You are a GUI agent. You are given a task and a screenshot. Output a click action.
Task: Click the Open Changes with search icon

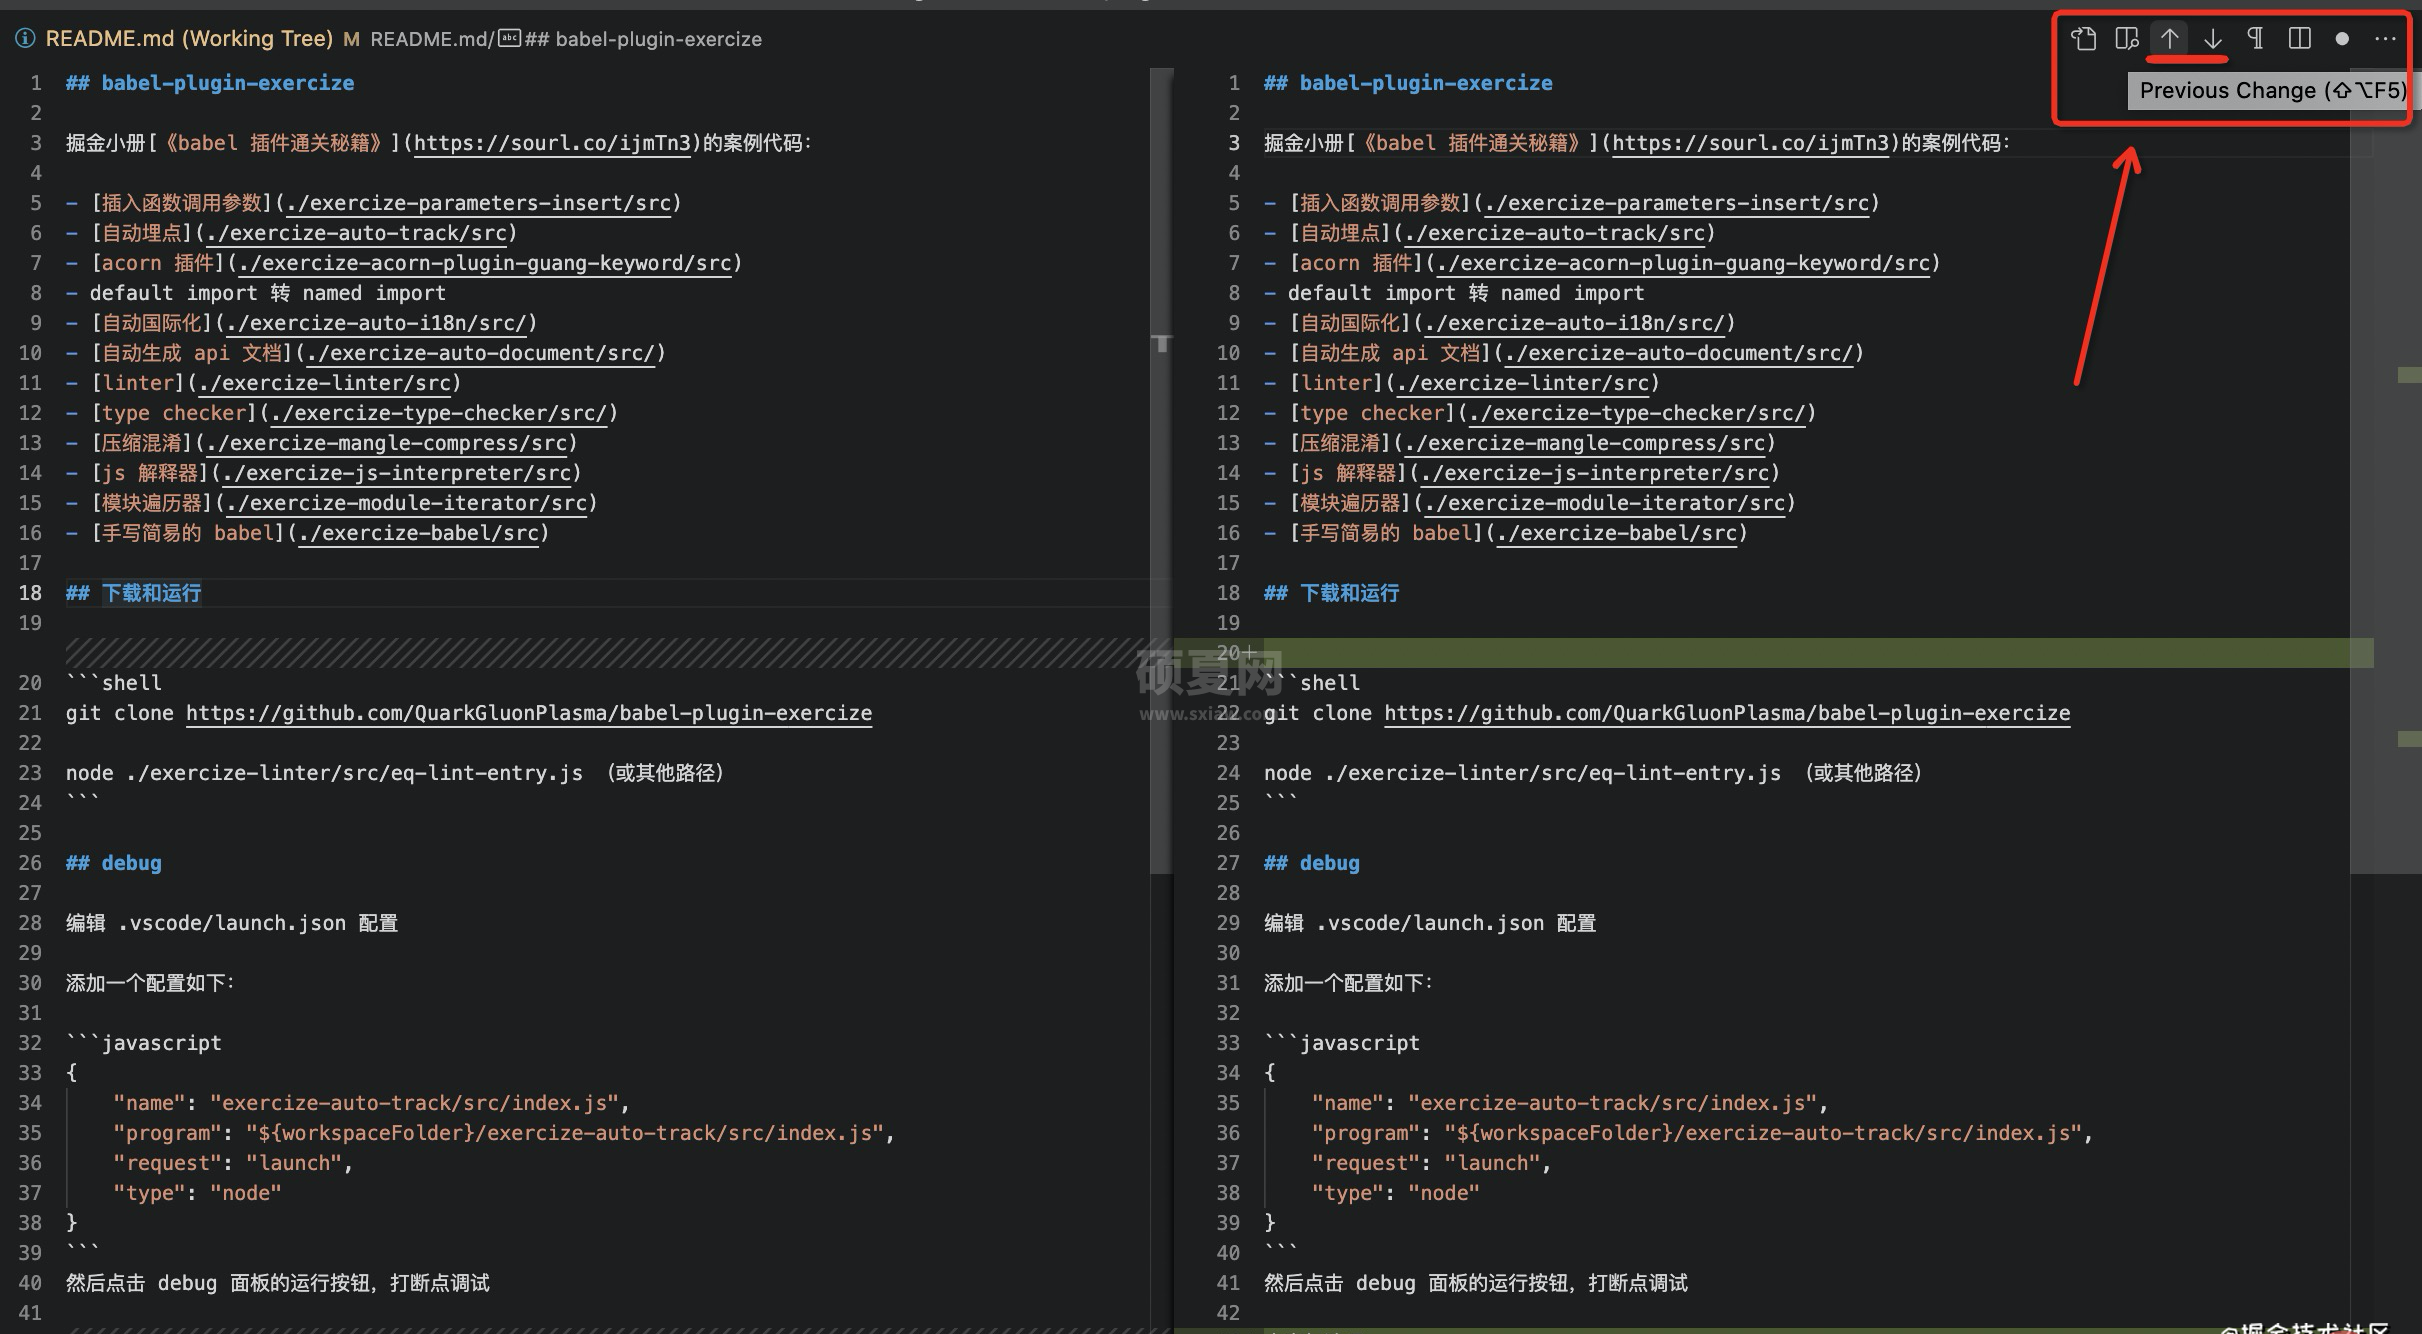point(2127,39)
